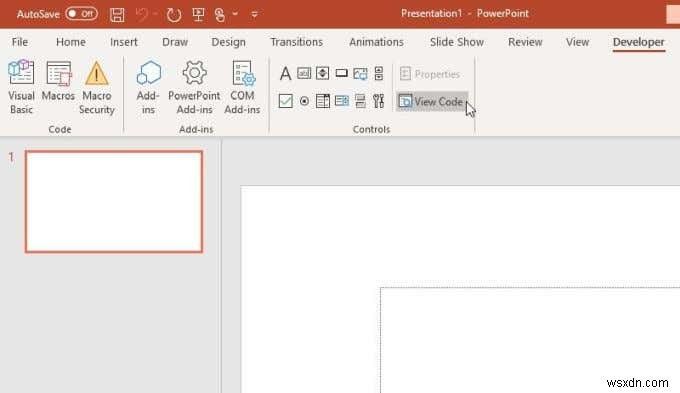Switch to the Insert tab
680x393 pixels.
[x=124, y=42]
